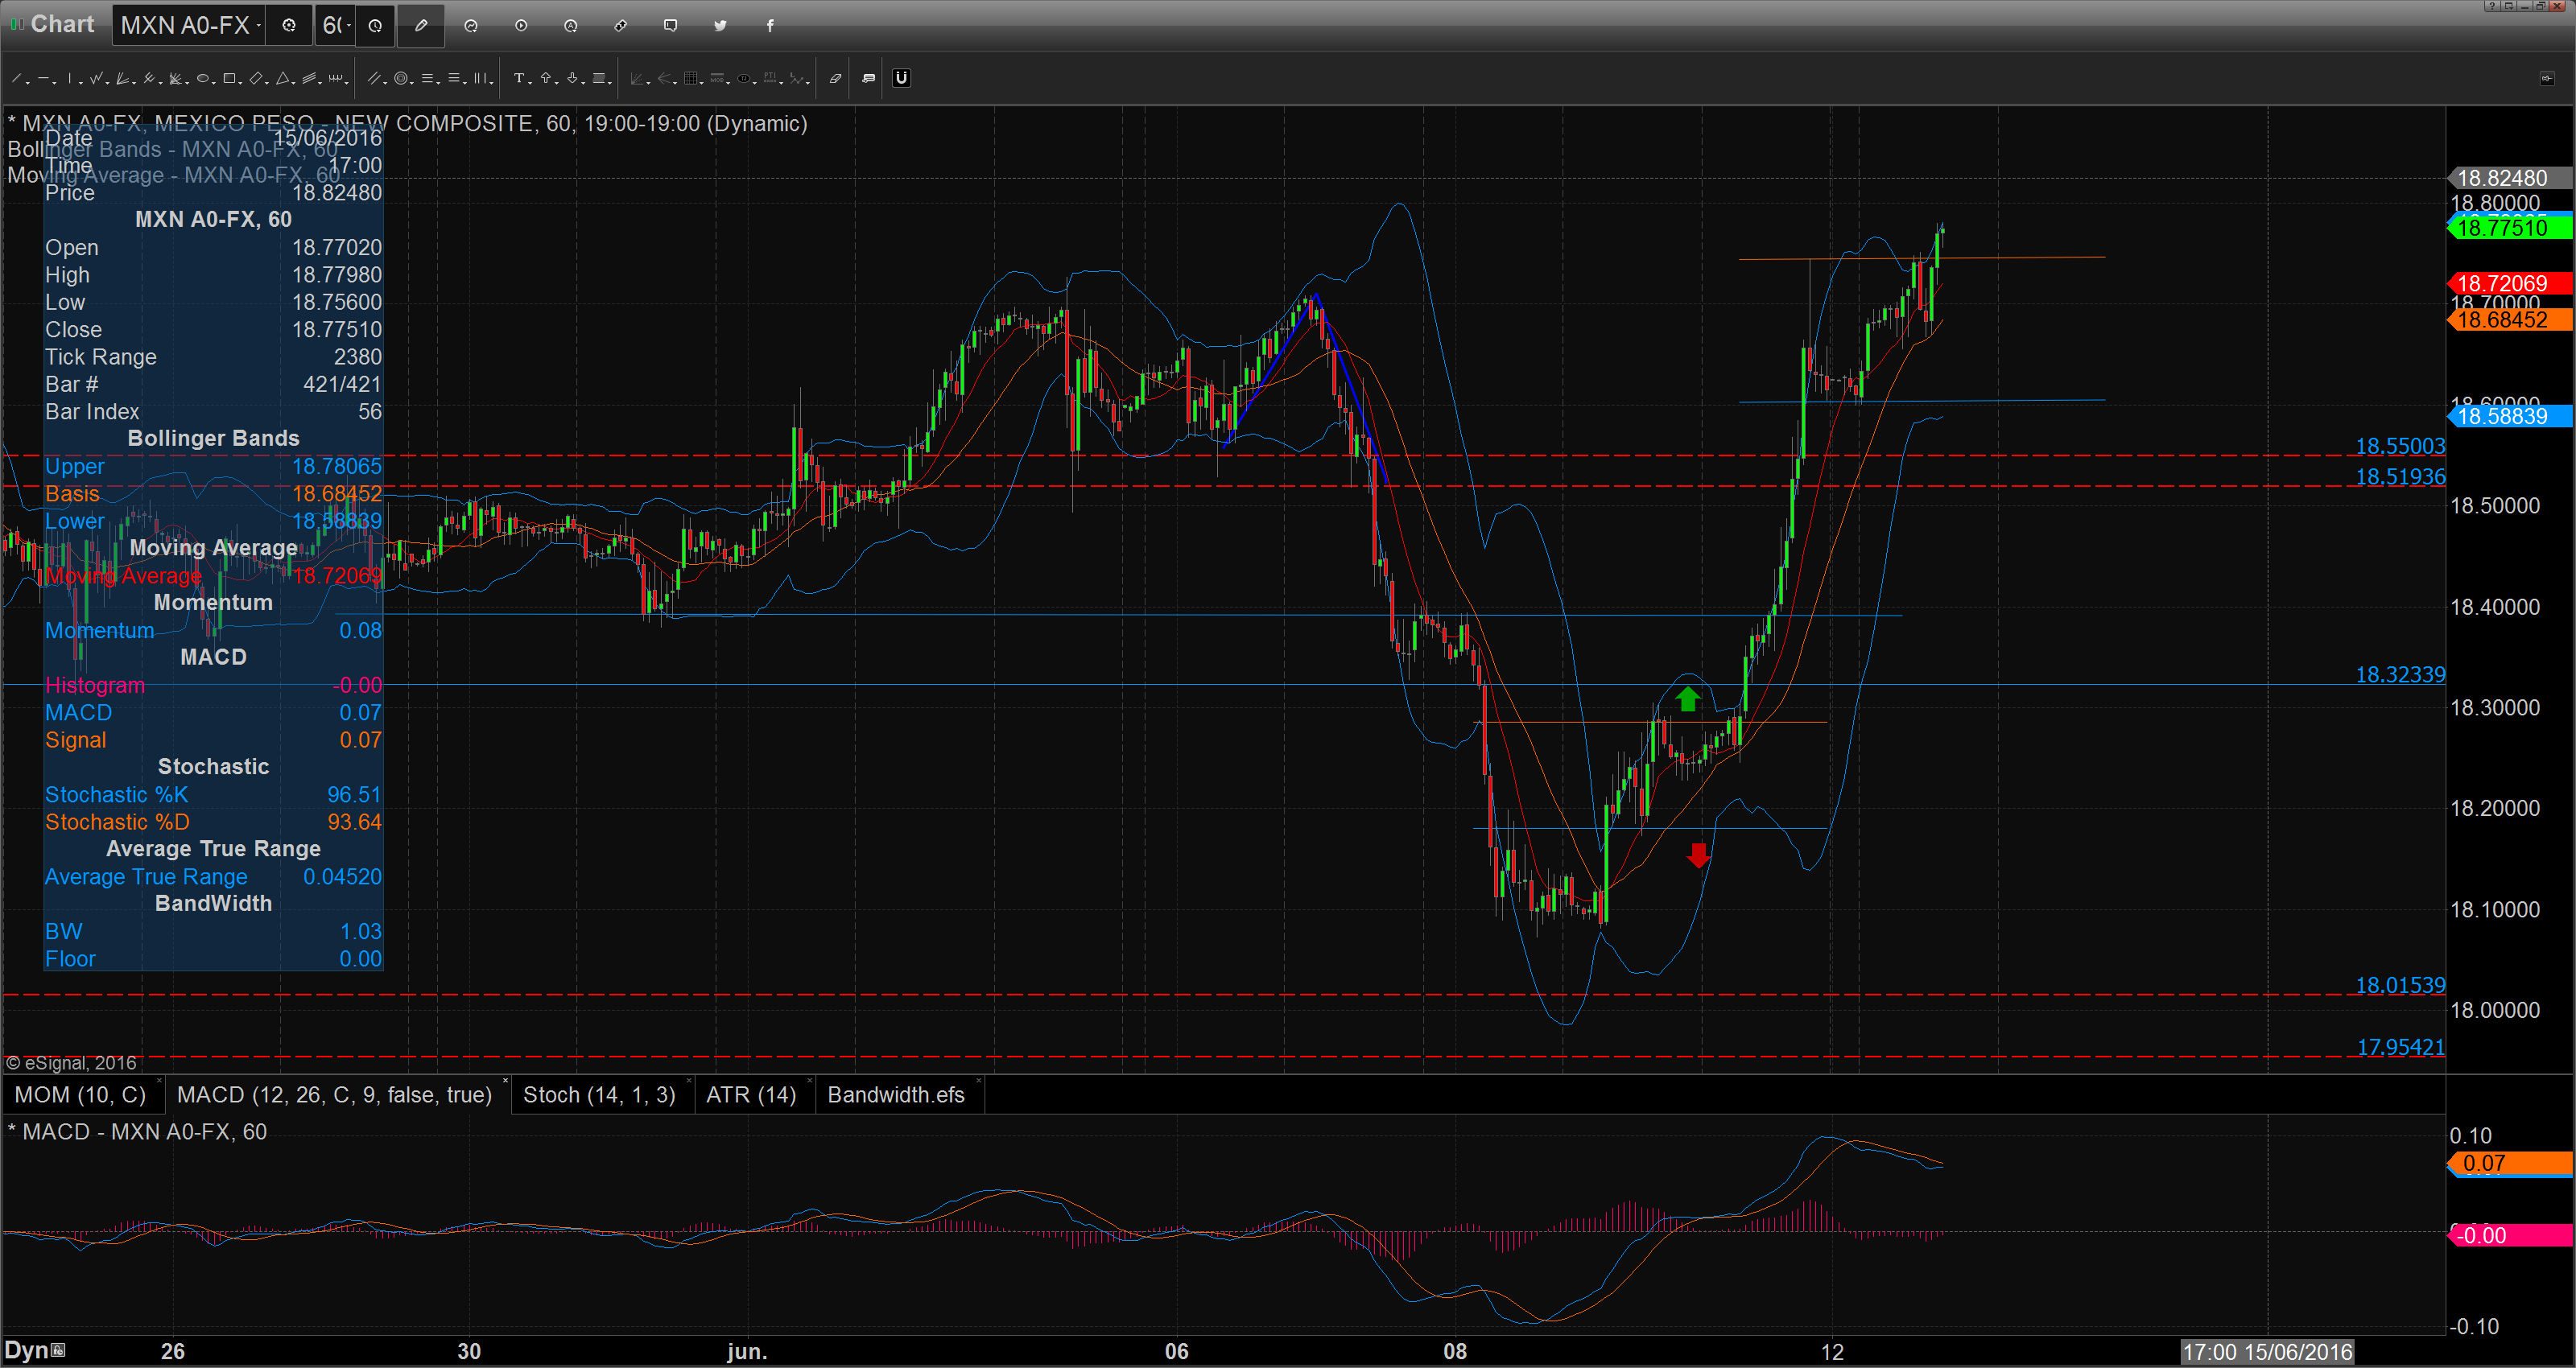
Task: Close the MOM (10, C) tab
Action: 159,1082
